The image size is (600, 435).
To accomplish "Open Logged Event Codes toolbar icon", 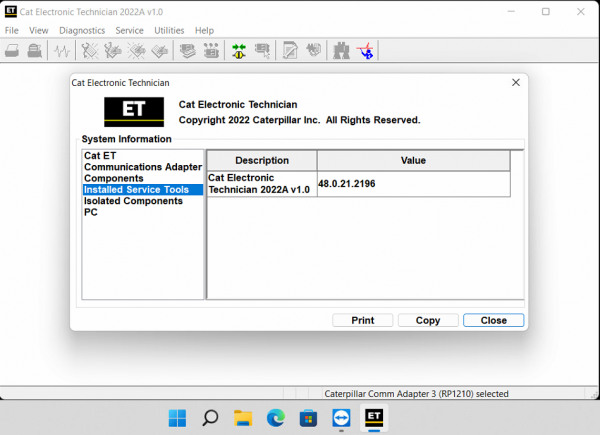I will coord(160,51).
